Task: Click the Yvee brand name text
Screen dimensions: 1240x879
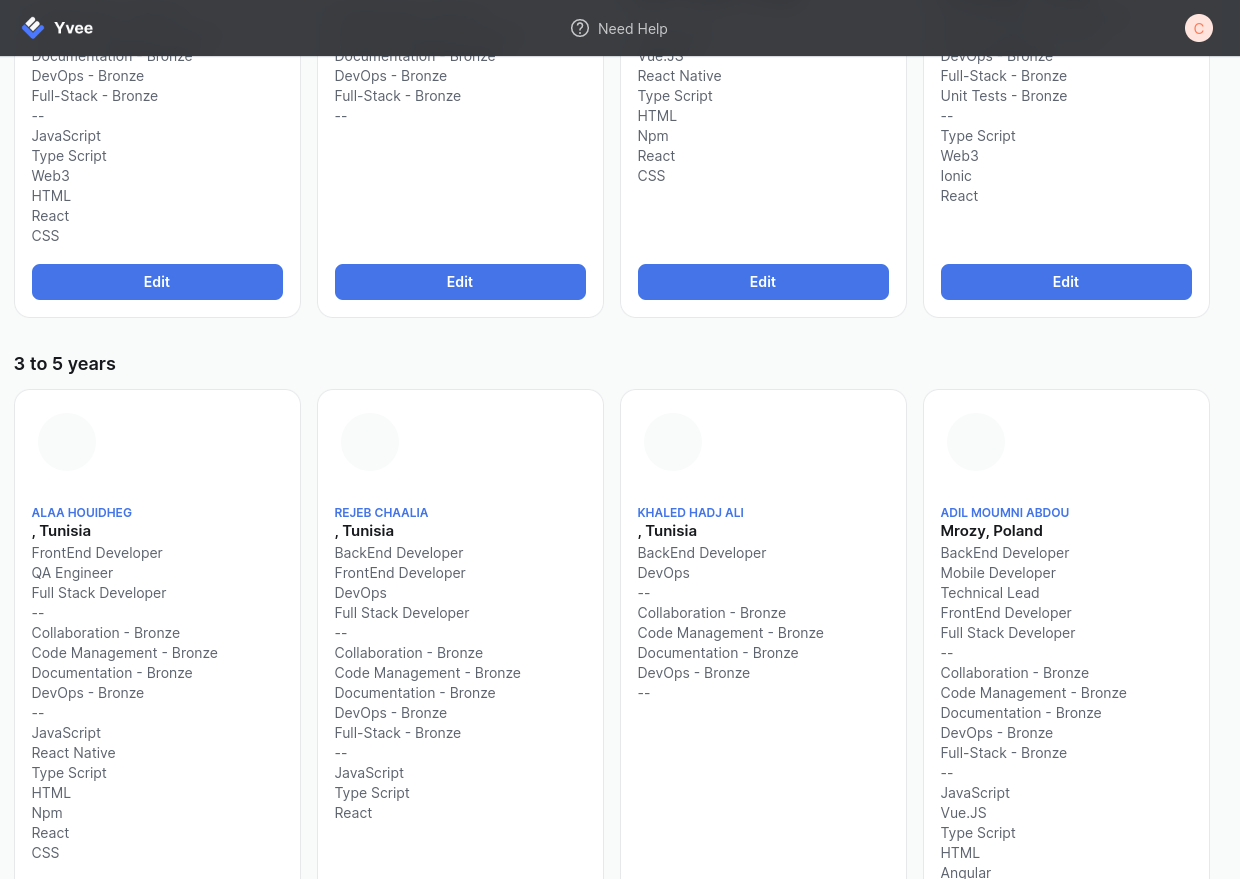Action: tap(73, 28)
